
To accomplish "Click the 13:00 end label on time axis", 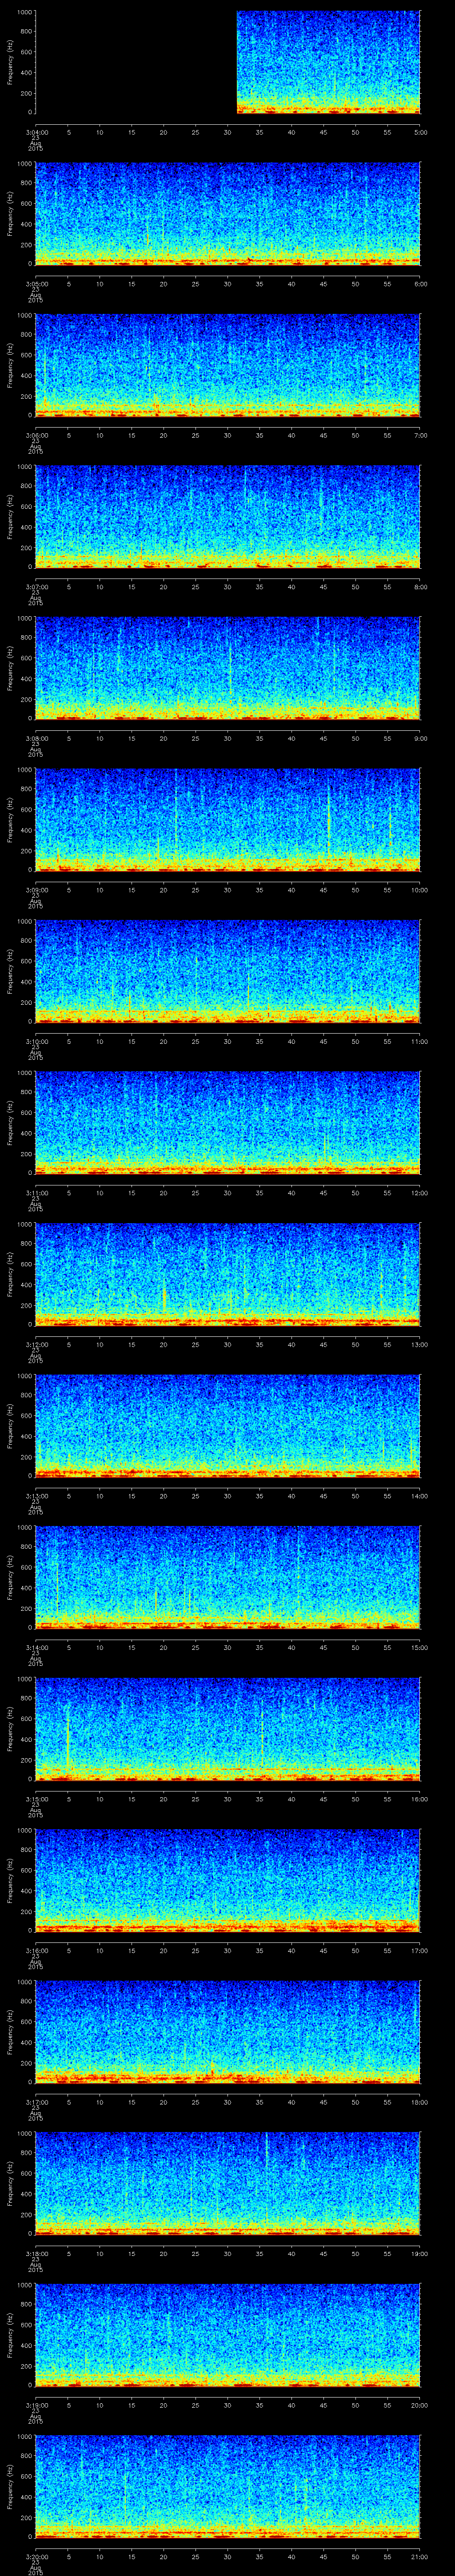I will pos(420,1344).
